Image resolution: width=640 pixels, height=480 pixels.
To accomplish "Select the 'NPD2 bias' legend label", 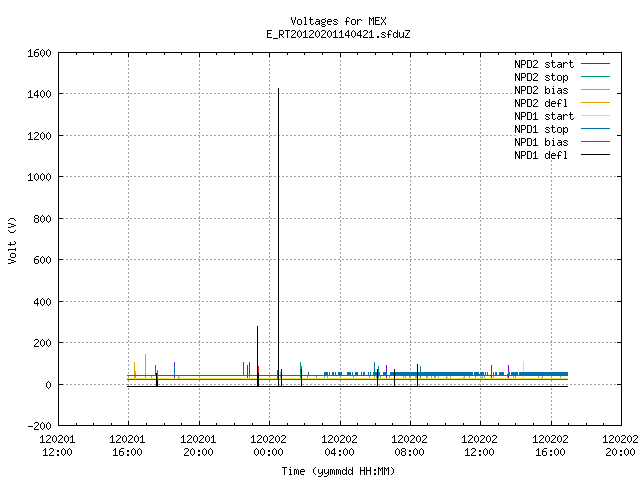I will [541, 90].
